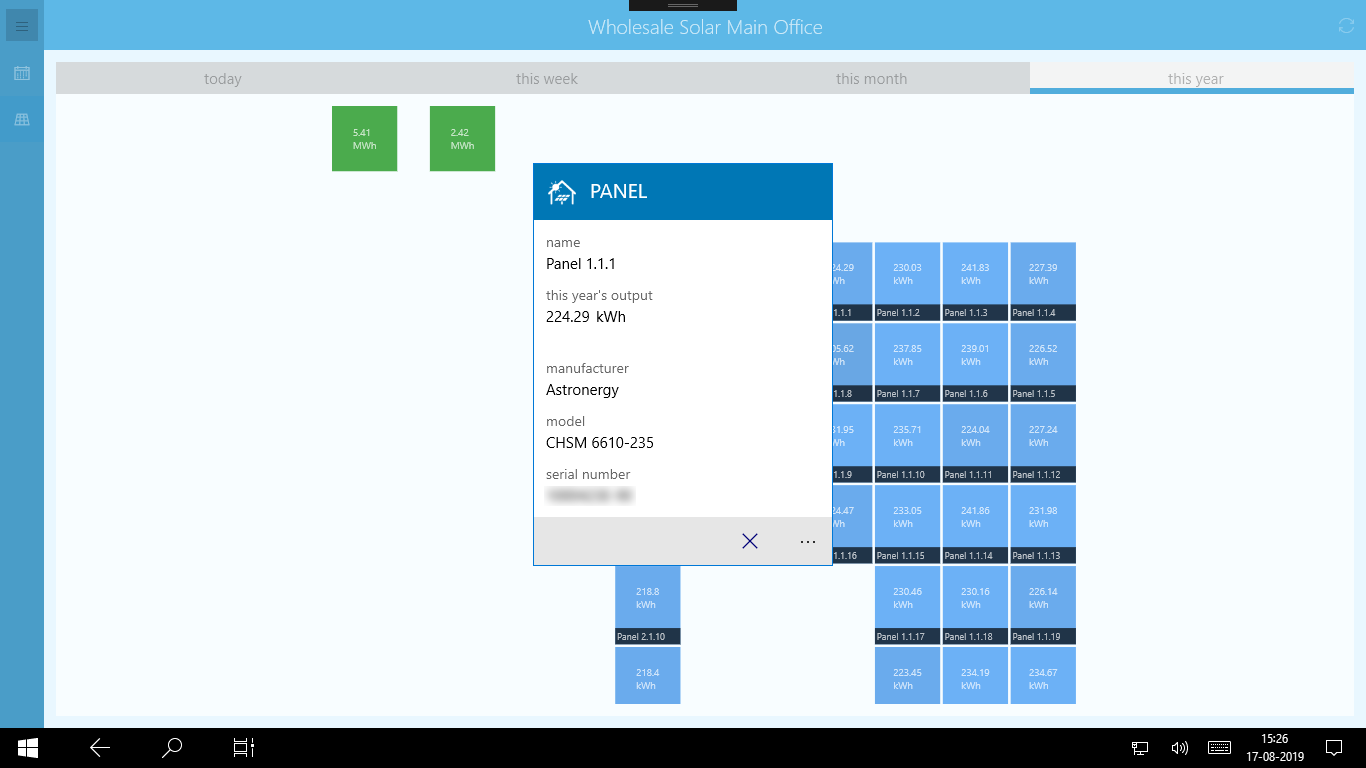Click the back arrow on the taskbar
Viewport: 1366px width, 768px height.
pyautogui.click(x=98, y=747)
